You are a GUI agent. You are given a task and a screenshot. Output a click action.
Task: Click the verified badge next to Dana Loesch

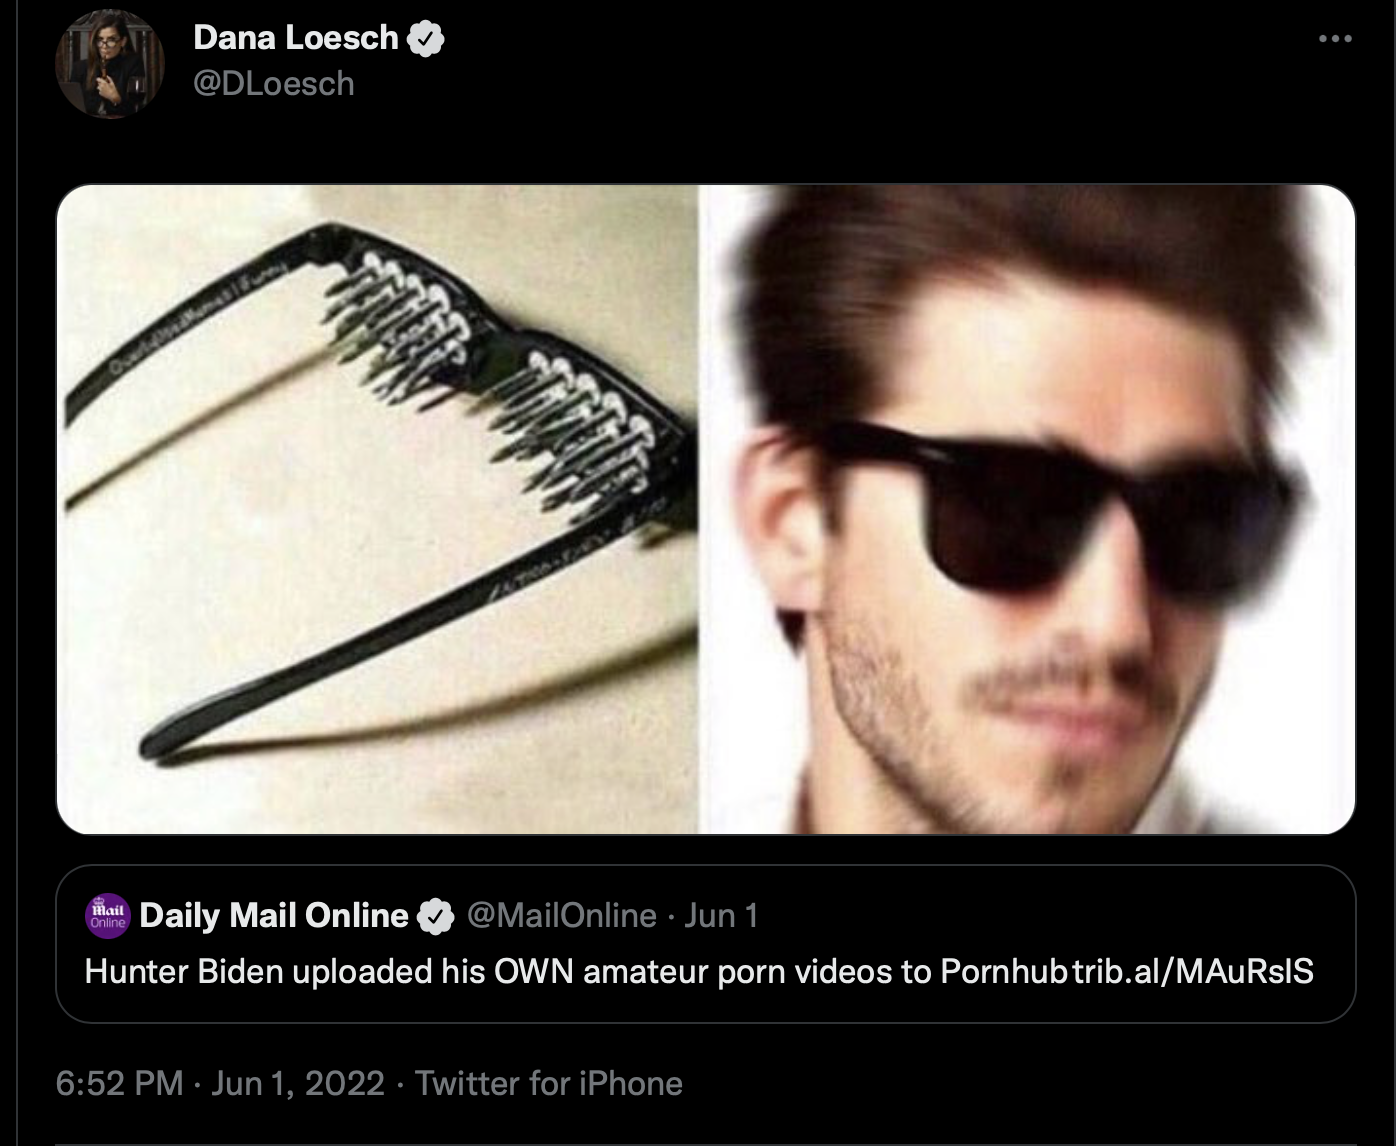coord(427,38)
